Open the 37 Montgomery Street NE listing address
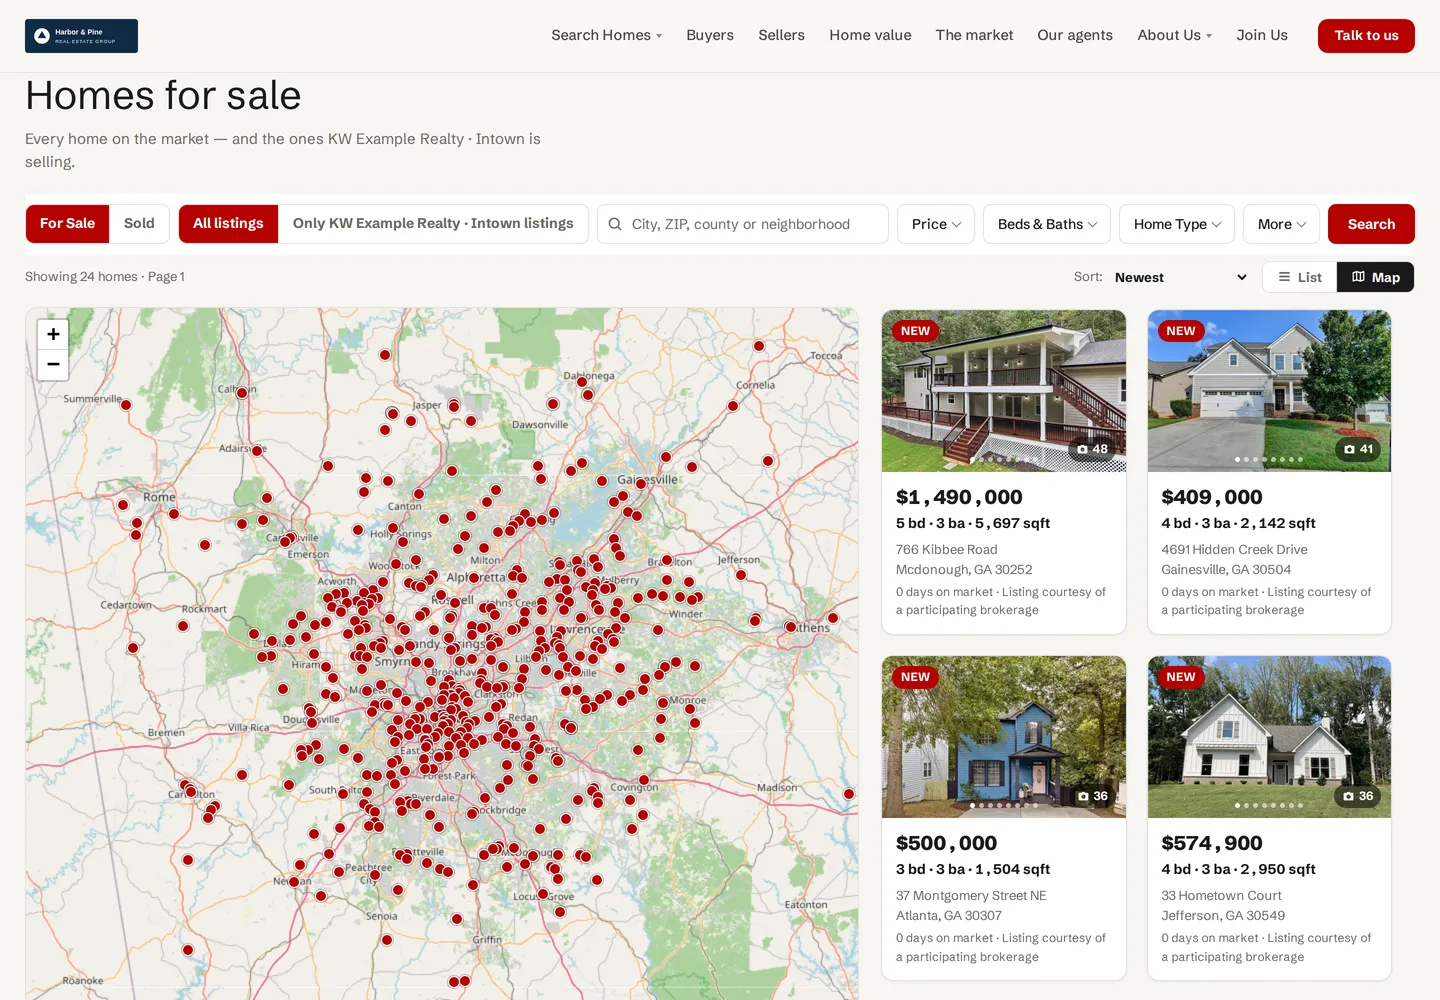 pyautogui.click(x=971, y=906)
